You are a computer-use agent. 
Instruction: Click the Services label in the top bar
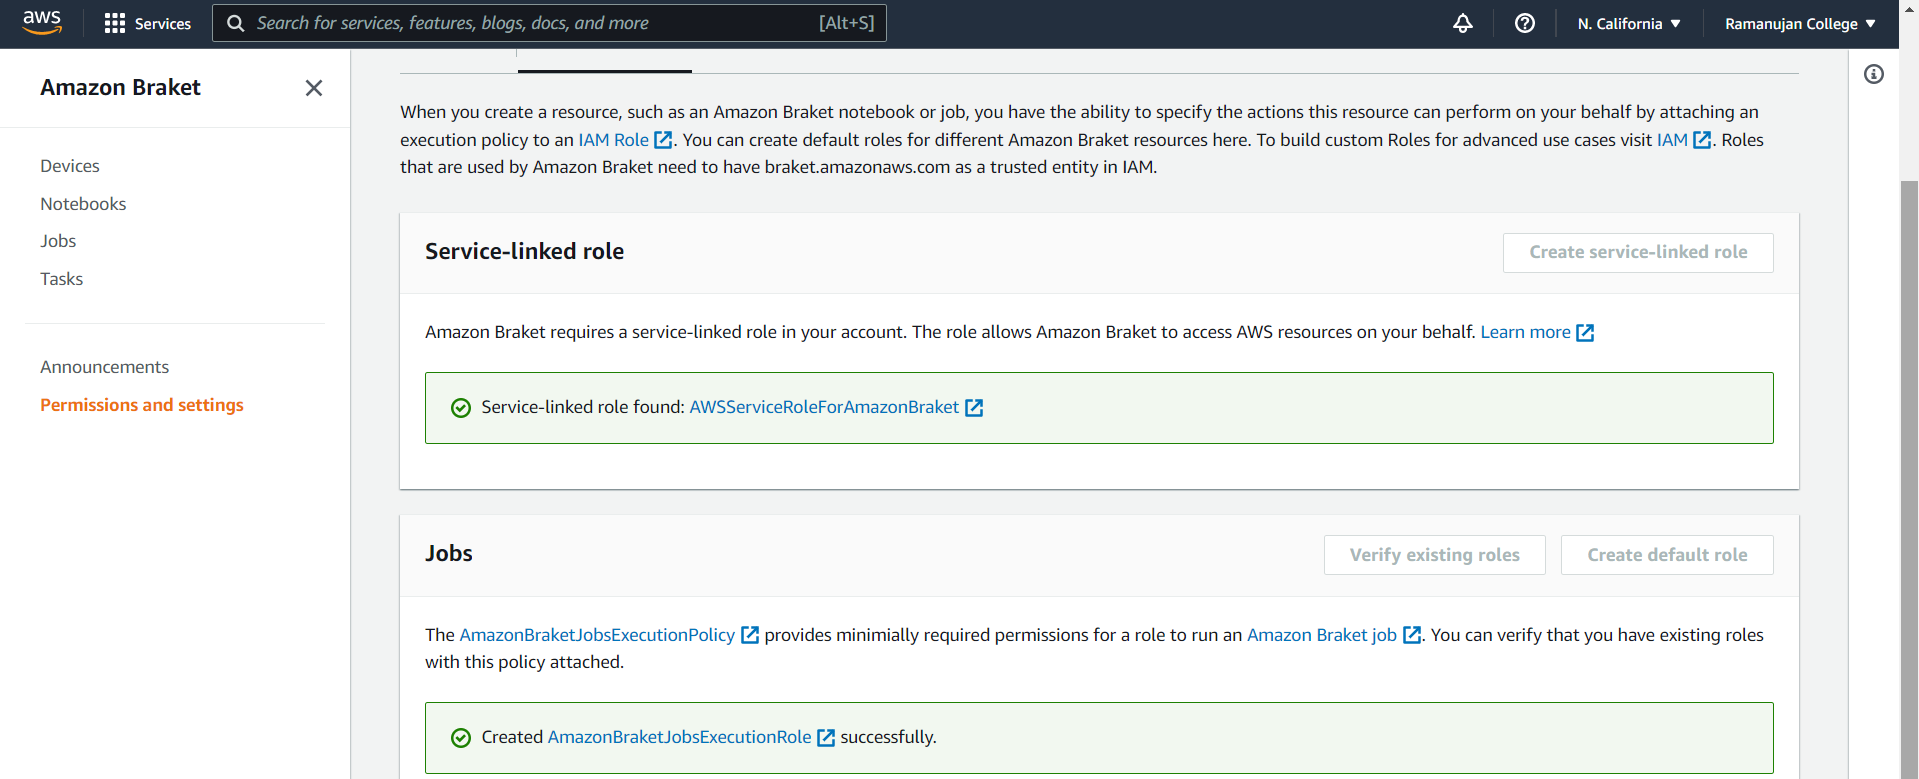click(163, 23)
